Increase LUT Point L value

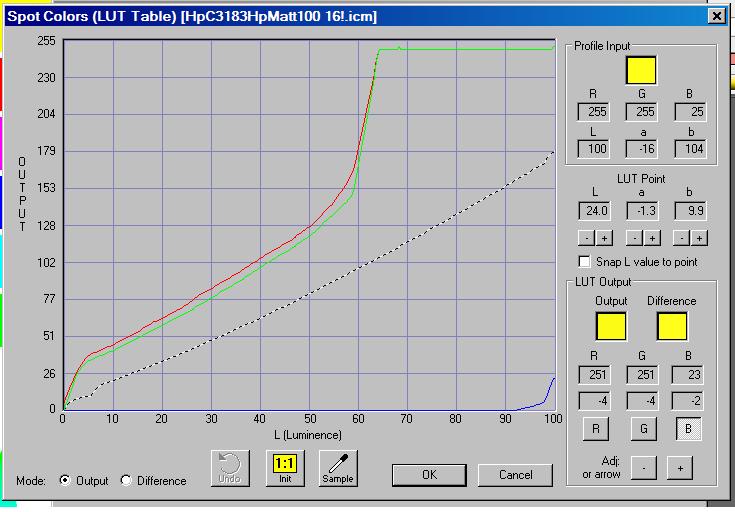tap(604, 238)
